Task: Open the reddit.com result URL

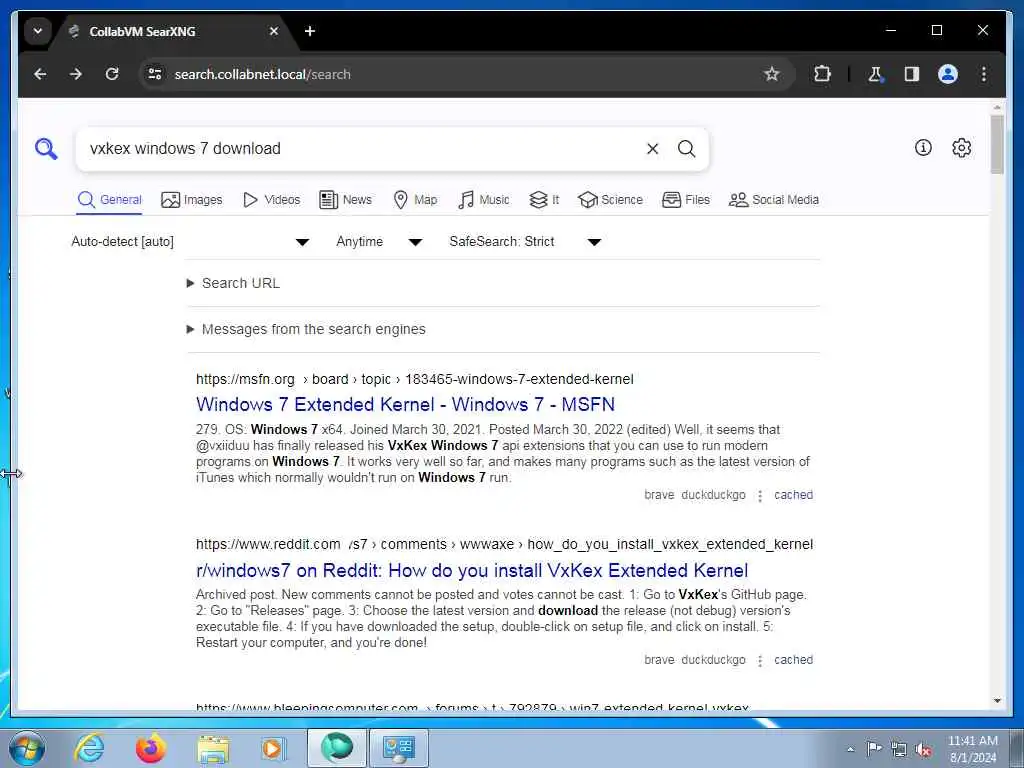Action: pos(504,545)
